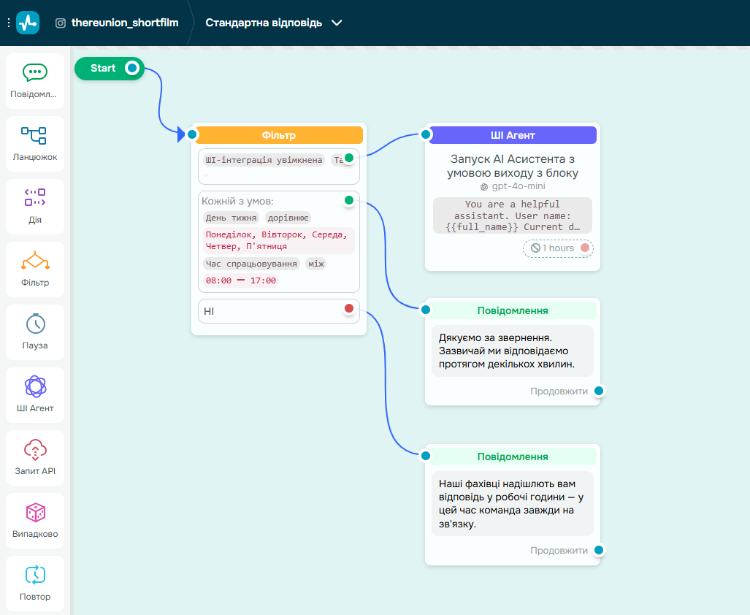Screen dimensions: 750x615
Task: Click Продовжити connector under Наші фахівці message
Action: (x=599, y=550)
